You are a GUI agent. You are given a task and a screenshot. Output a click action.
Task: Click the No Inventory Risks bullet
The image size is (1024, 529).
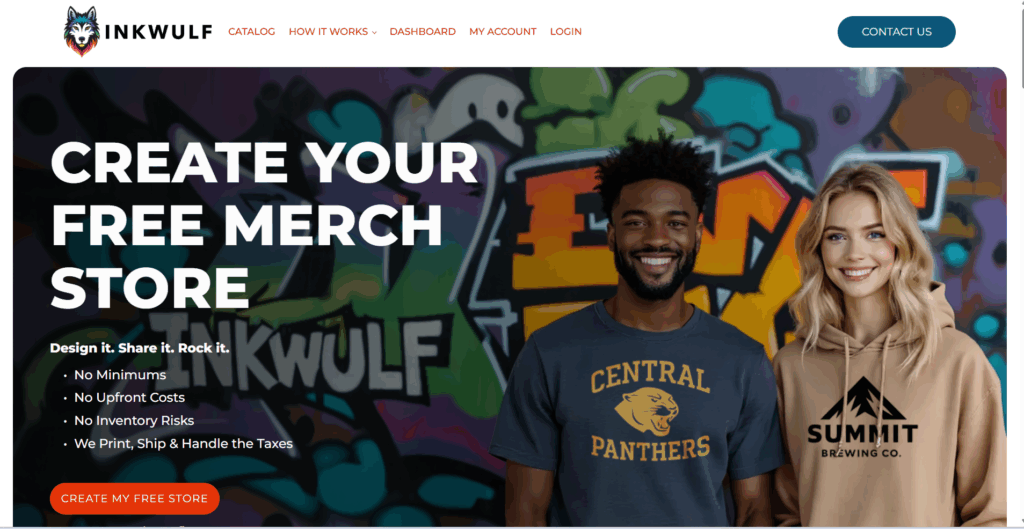134,421
